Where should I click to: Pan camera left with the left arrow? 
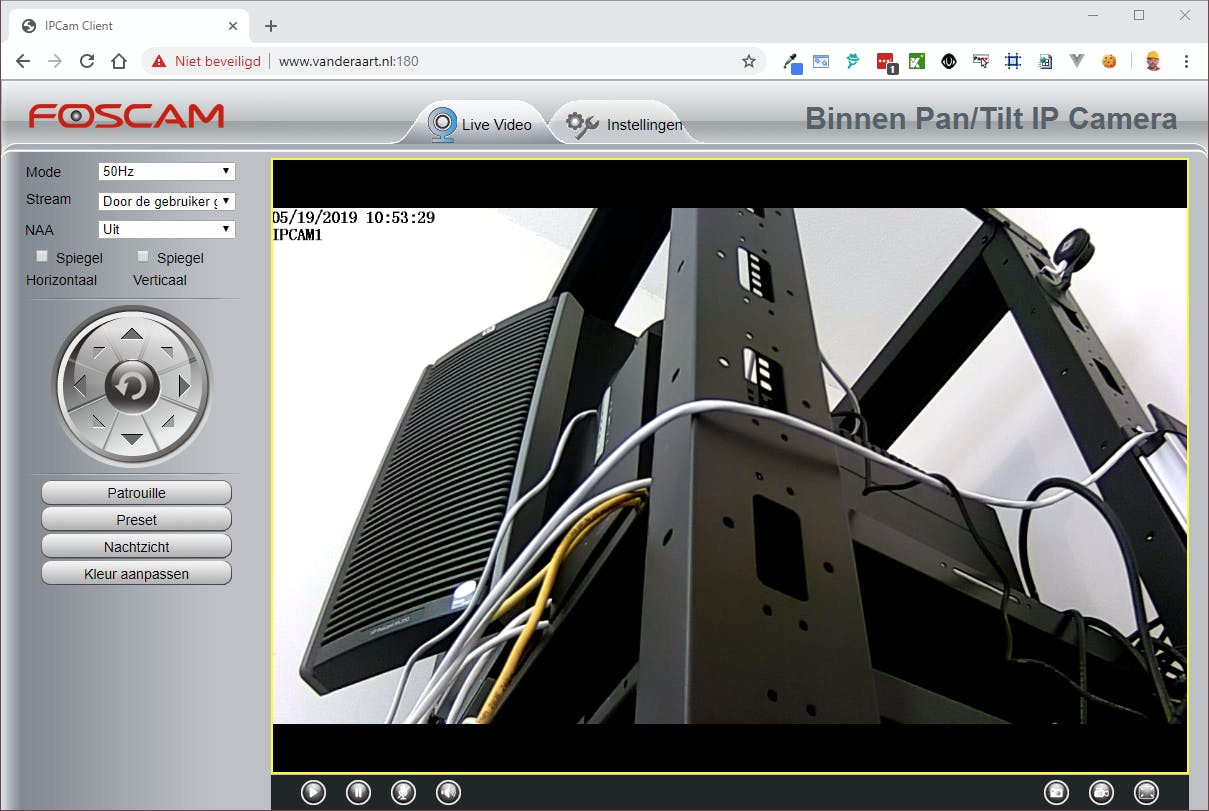coord(80,386)
